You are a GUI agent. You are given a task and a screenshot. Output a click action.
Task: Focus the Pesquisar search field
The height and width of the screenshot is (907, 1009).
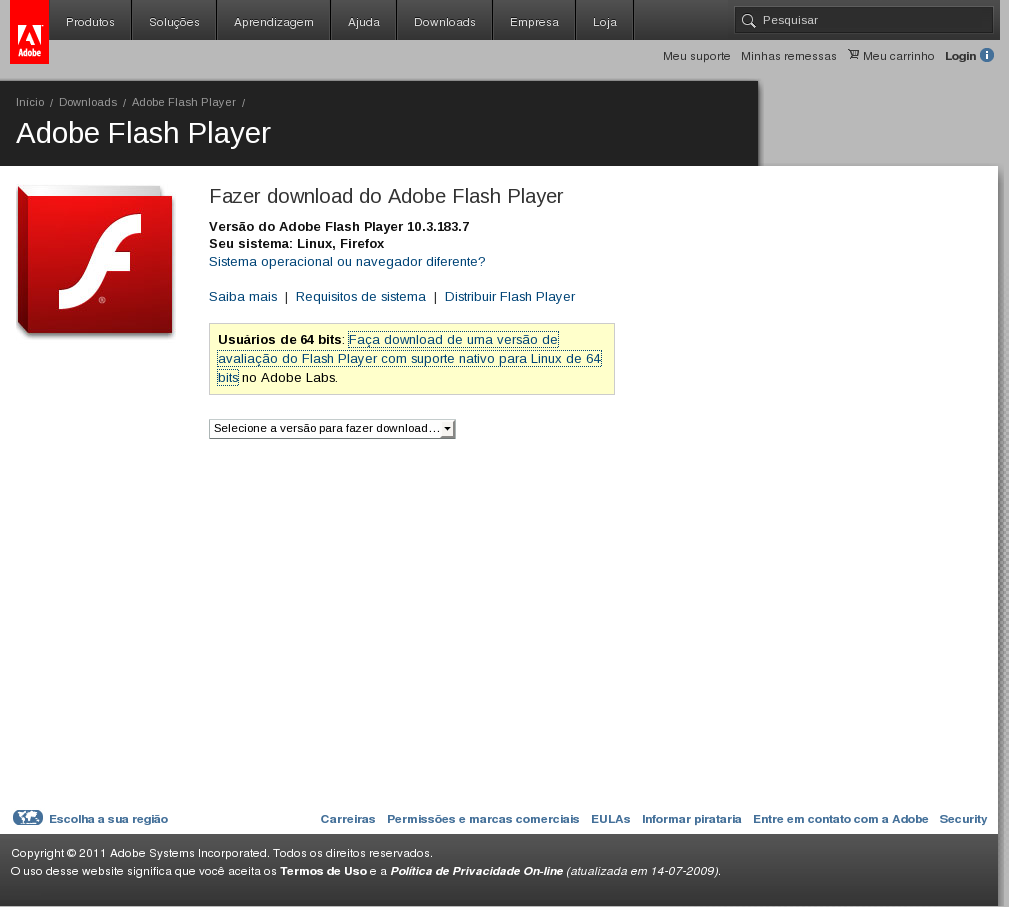tap(864, 20)
